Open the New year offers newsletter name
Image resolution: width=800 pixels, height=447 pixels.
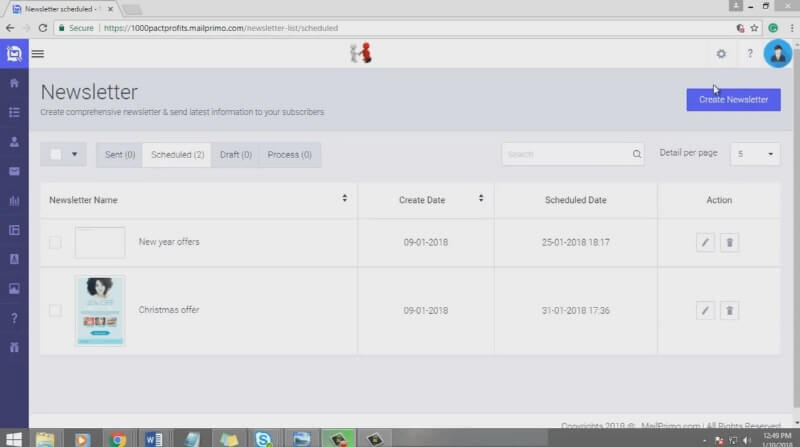(169, 242)
